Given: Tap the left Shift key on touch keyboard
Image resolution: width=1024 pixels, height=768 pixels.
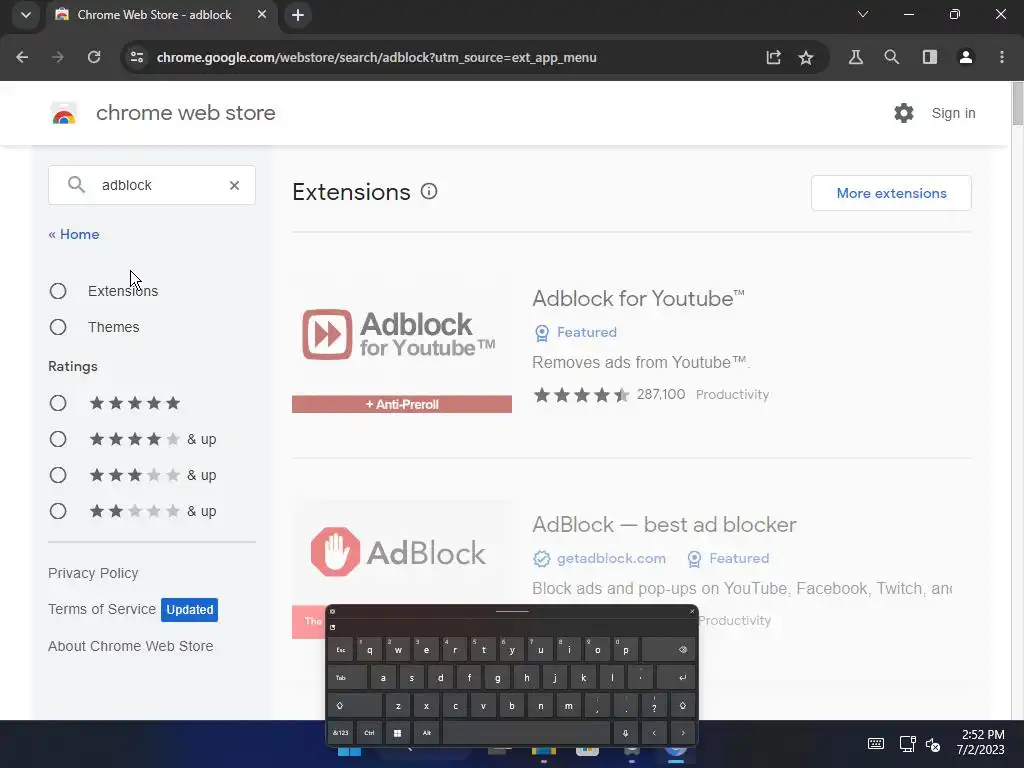Looking at the screenshot, I should point(354,706).
